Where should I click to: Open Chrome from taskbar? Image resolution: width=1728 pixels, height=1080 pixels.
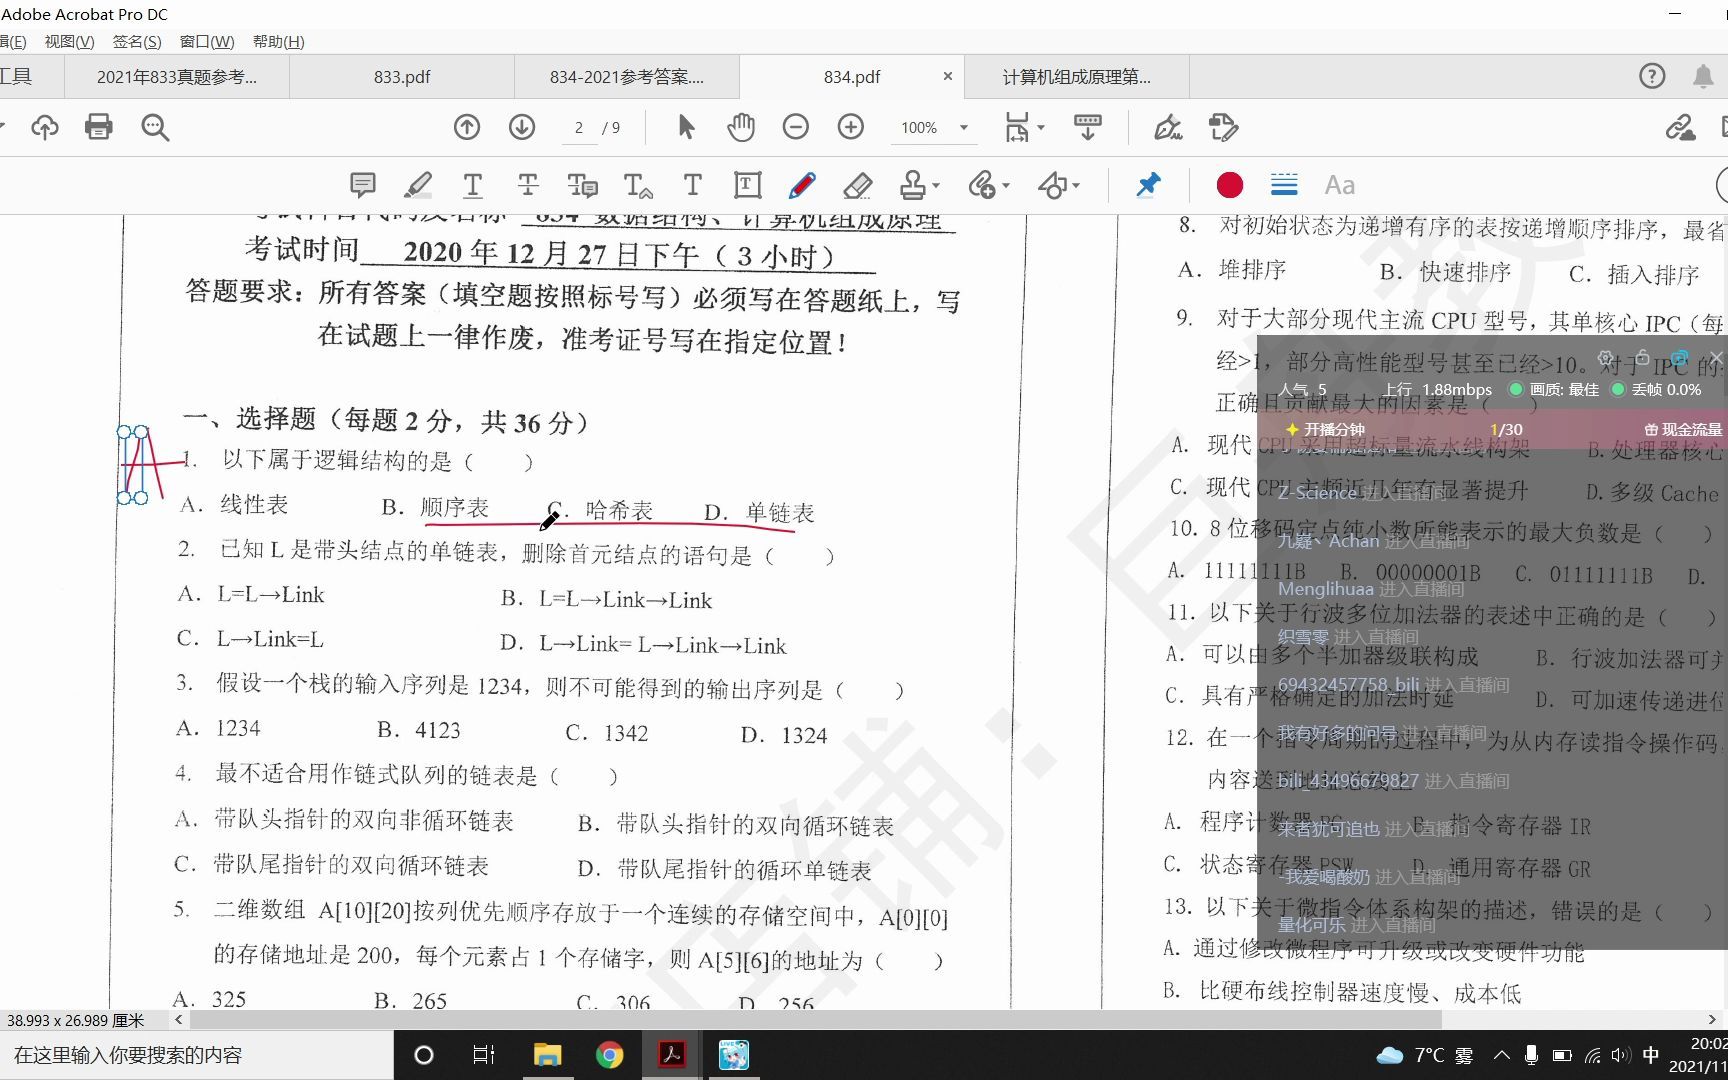click(x=609, y=1055)
